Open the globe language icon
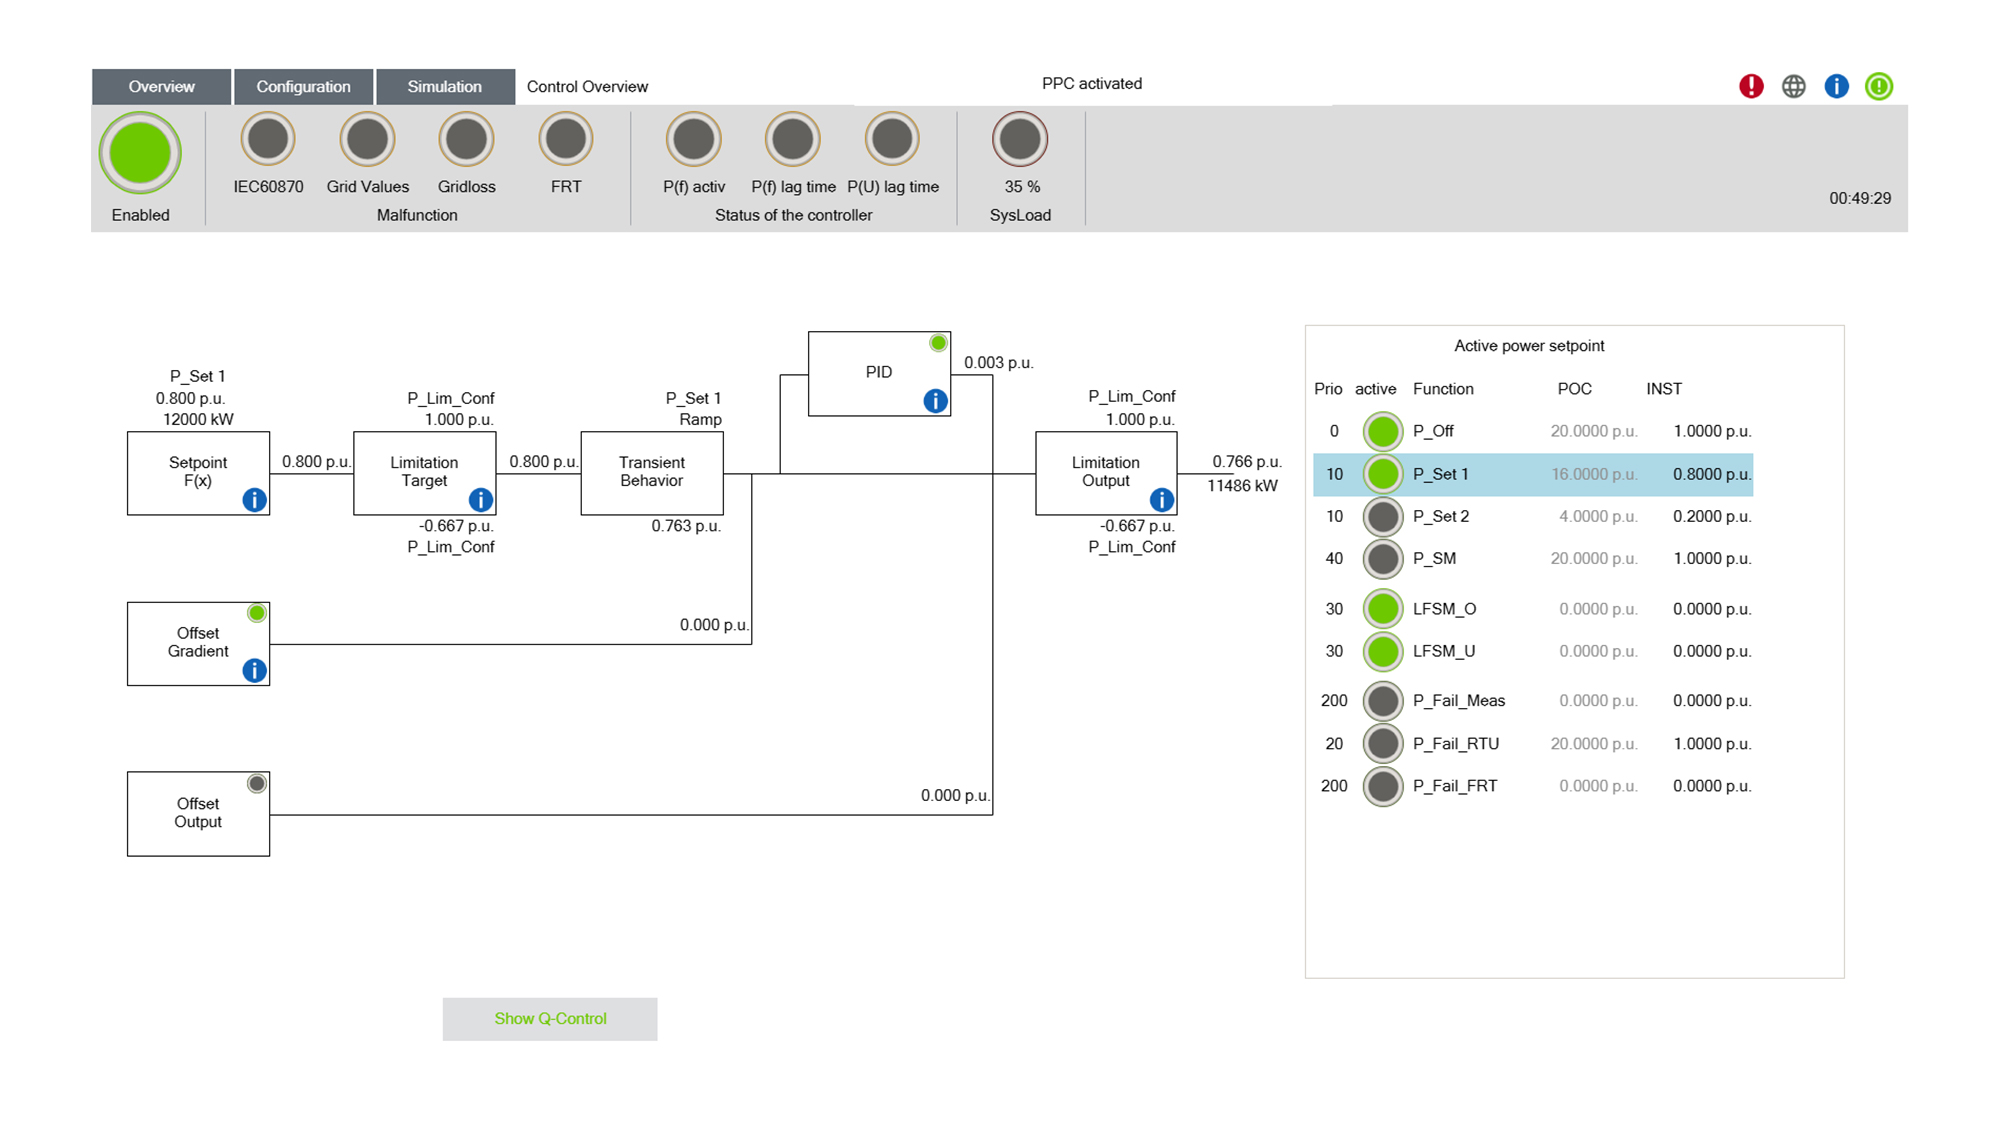The height and width of the screenshot is (1125, 2000). [x=1794, y=86]
